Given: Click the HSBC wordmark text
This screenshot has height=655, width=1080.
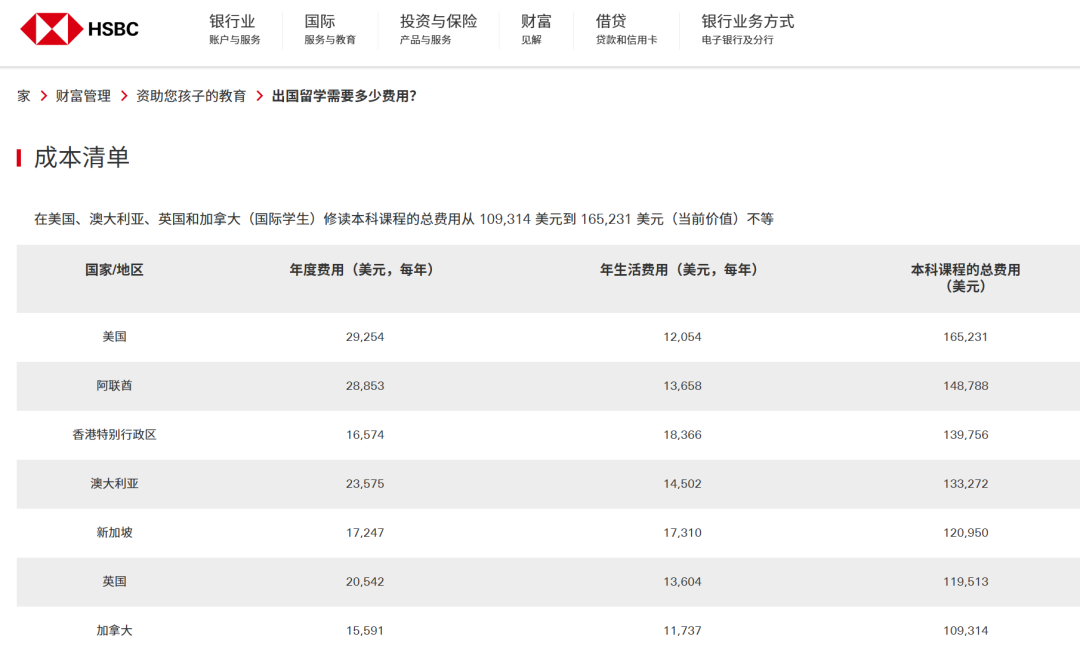Looking at the screenshot, I should 113,29.
